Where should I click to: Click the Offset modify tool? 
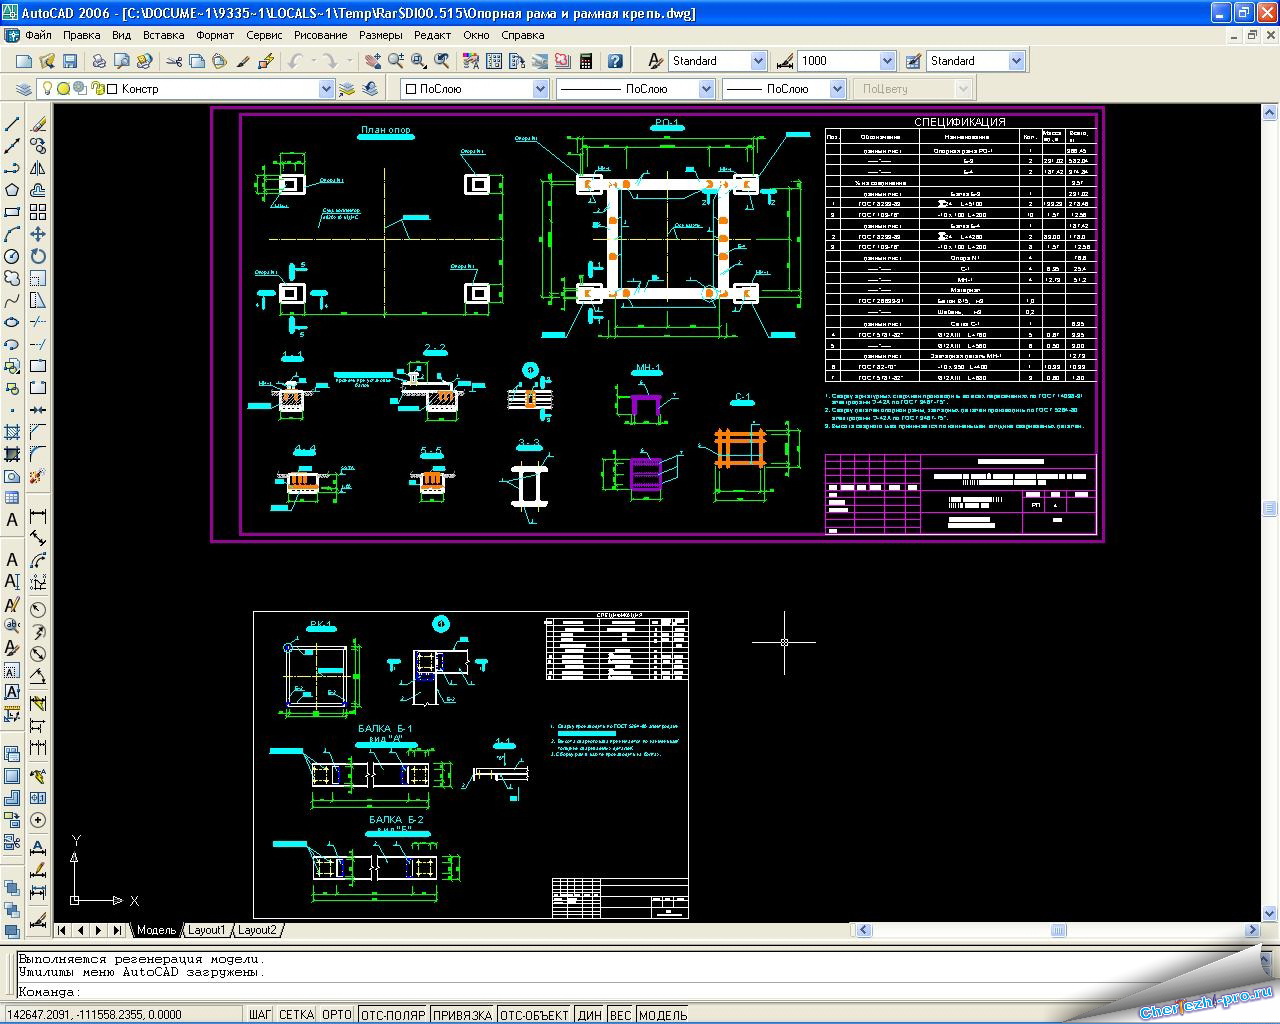38,190
